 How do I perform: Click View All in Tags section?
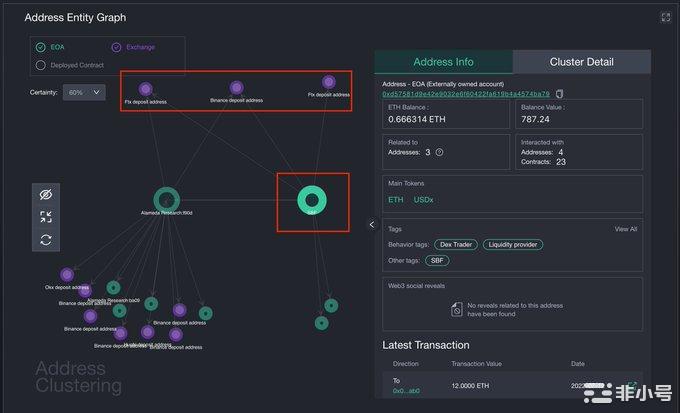coord(625,229)
